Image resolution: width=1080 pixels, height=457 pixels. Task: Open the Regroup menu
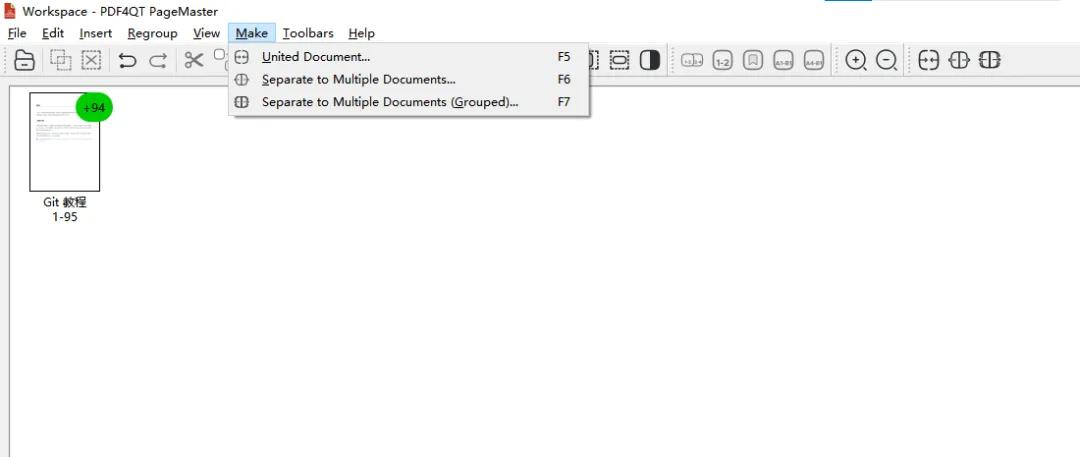(x=152, y=33)
